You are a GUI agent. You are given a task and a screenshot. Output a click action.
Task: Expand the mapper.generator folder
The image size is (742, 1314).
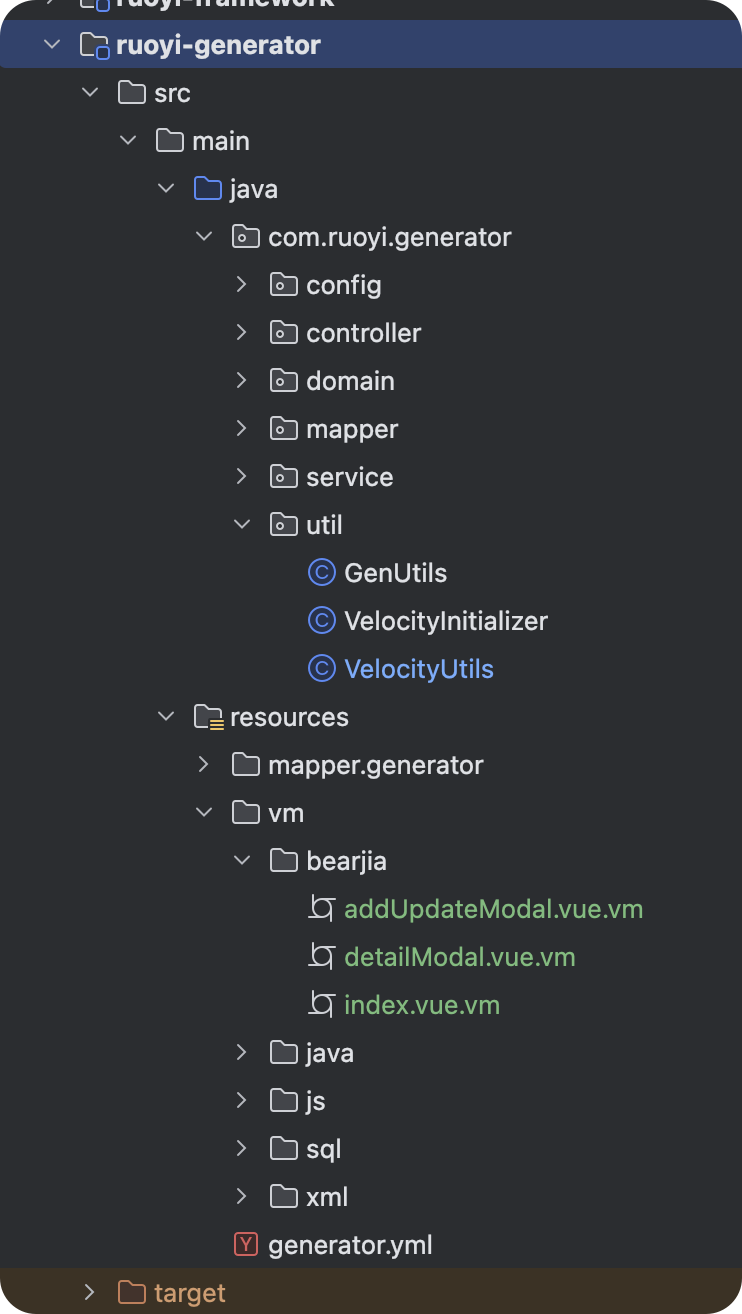203,765
